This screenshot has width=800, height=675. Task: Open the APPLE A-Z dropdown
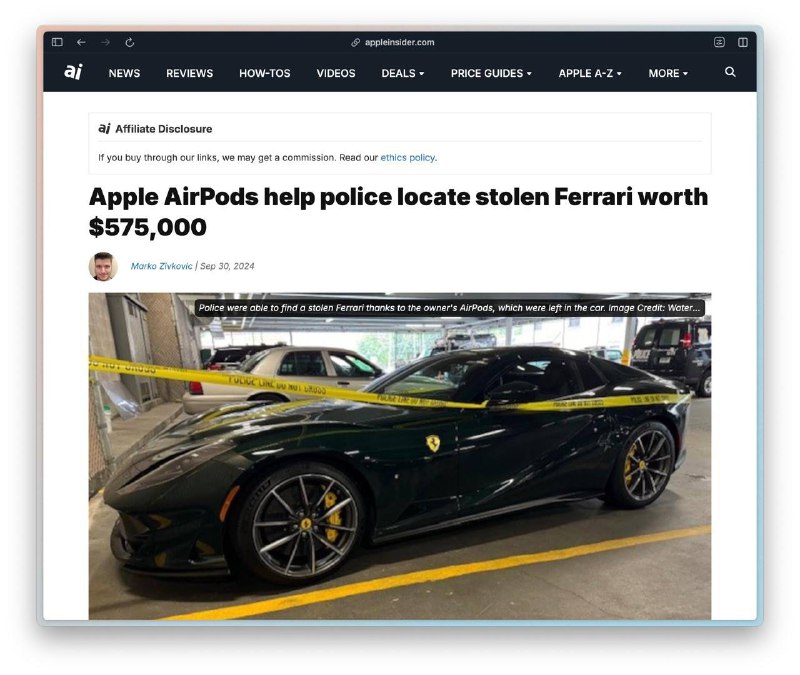pos(590,73)
